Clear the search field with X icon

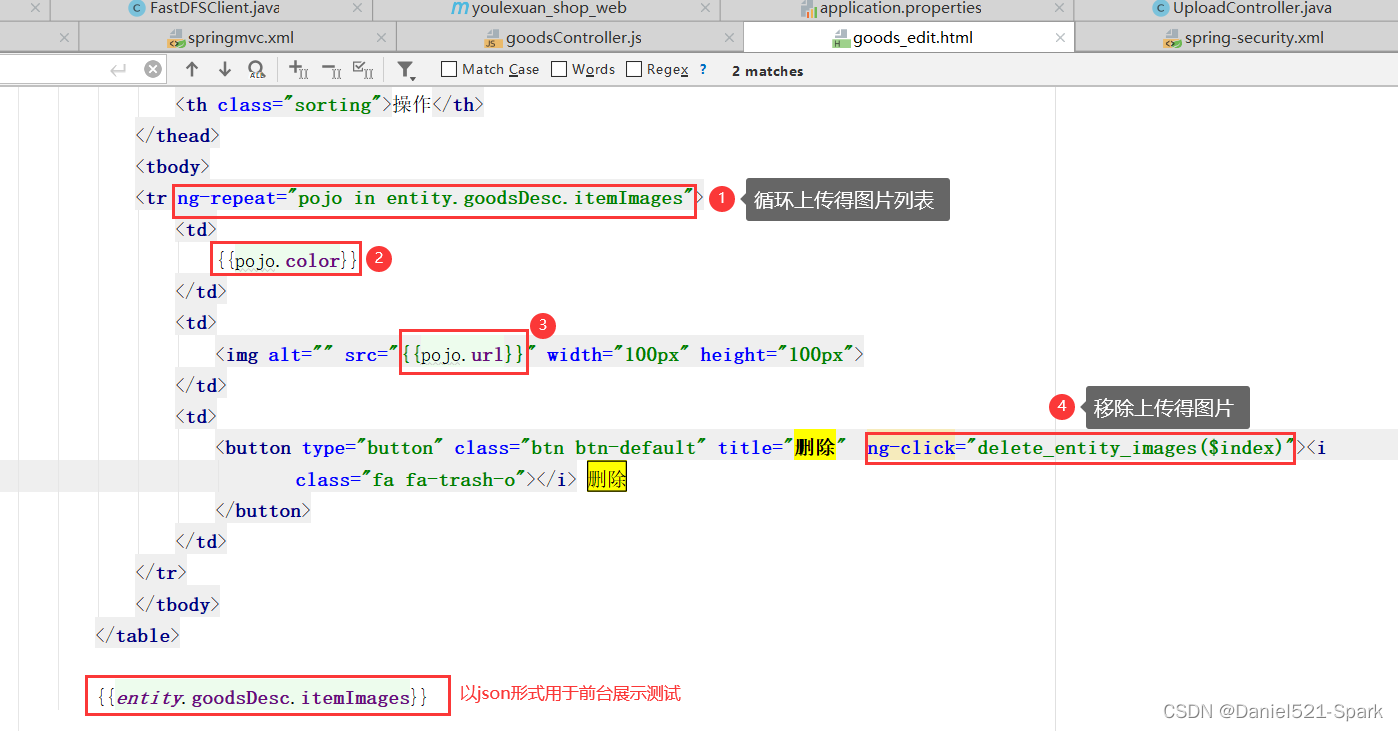(152, 69)
